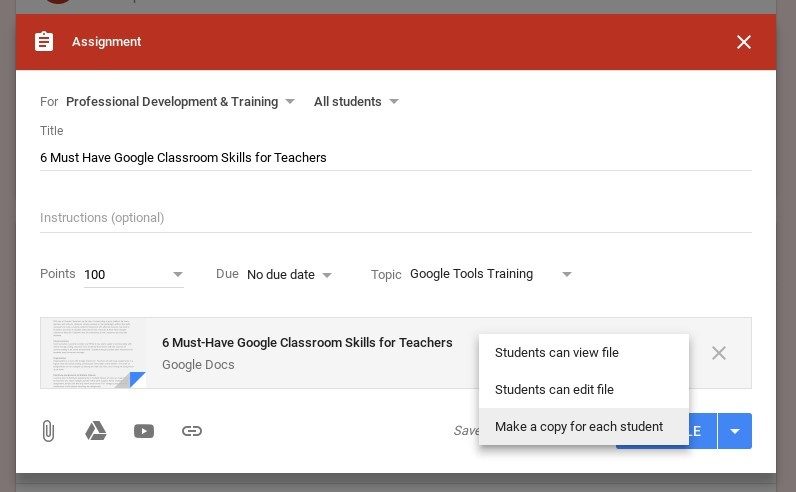Click the Instructions (optional) field

[x=395, y=218]
